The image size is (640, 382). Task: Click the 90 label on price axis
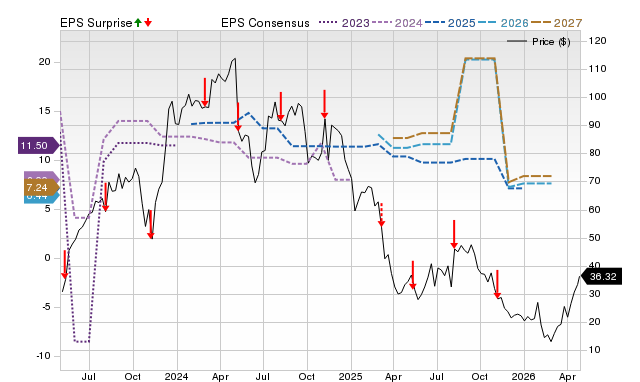[595, 125]
